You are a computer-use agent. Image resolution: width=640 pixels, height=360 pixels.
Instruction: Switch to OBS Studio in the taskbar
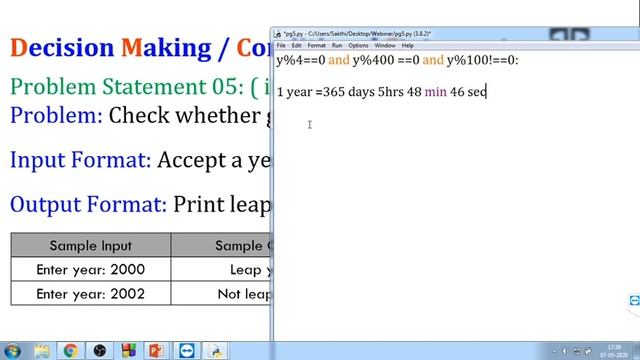[100, 351]
